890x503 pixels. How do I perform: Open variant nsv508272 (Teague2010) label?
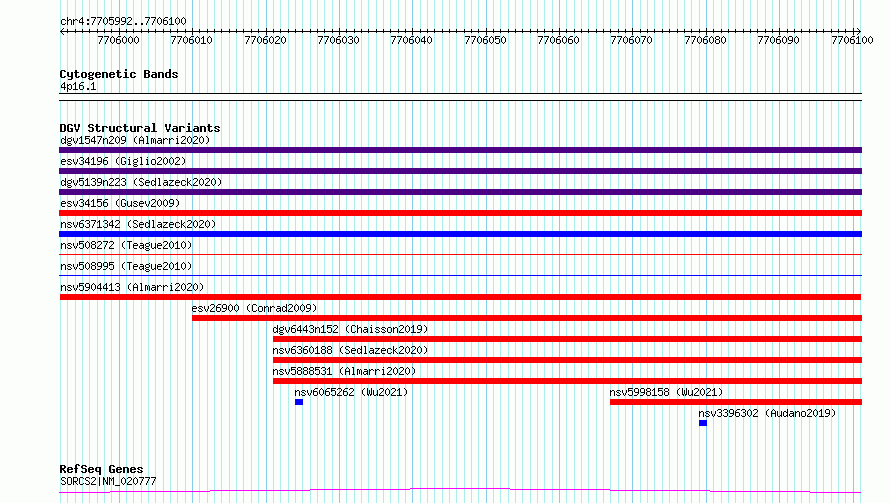pyautogui.click(x=126, y=245)
